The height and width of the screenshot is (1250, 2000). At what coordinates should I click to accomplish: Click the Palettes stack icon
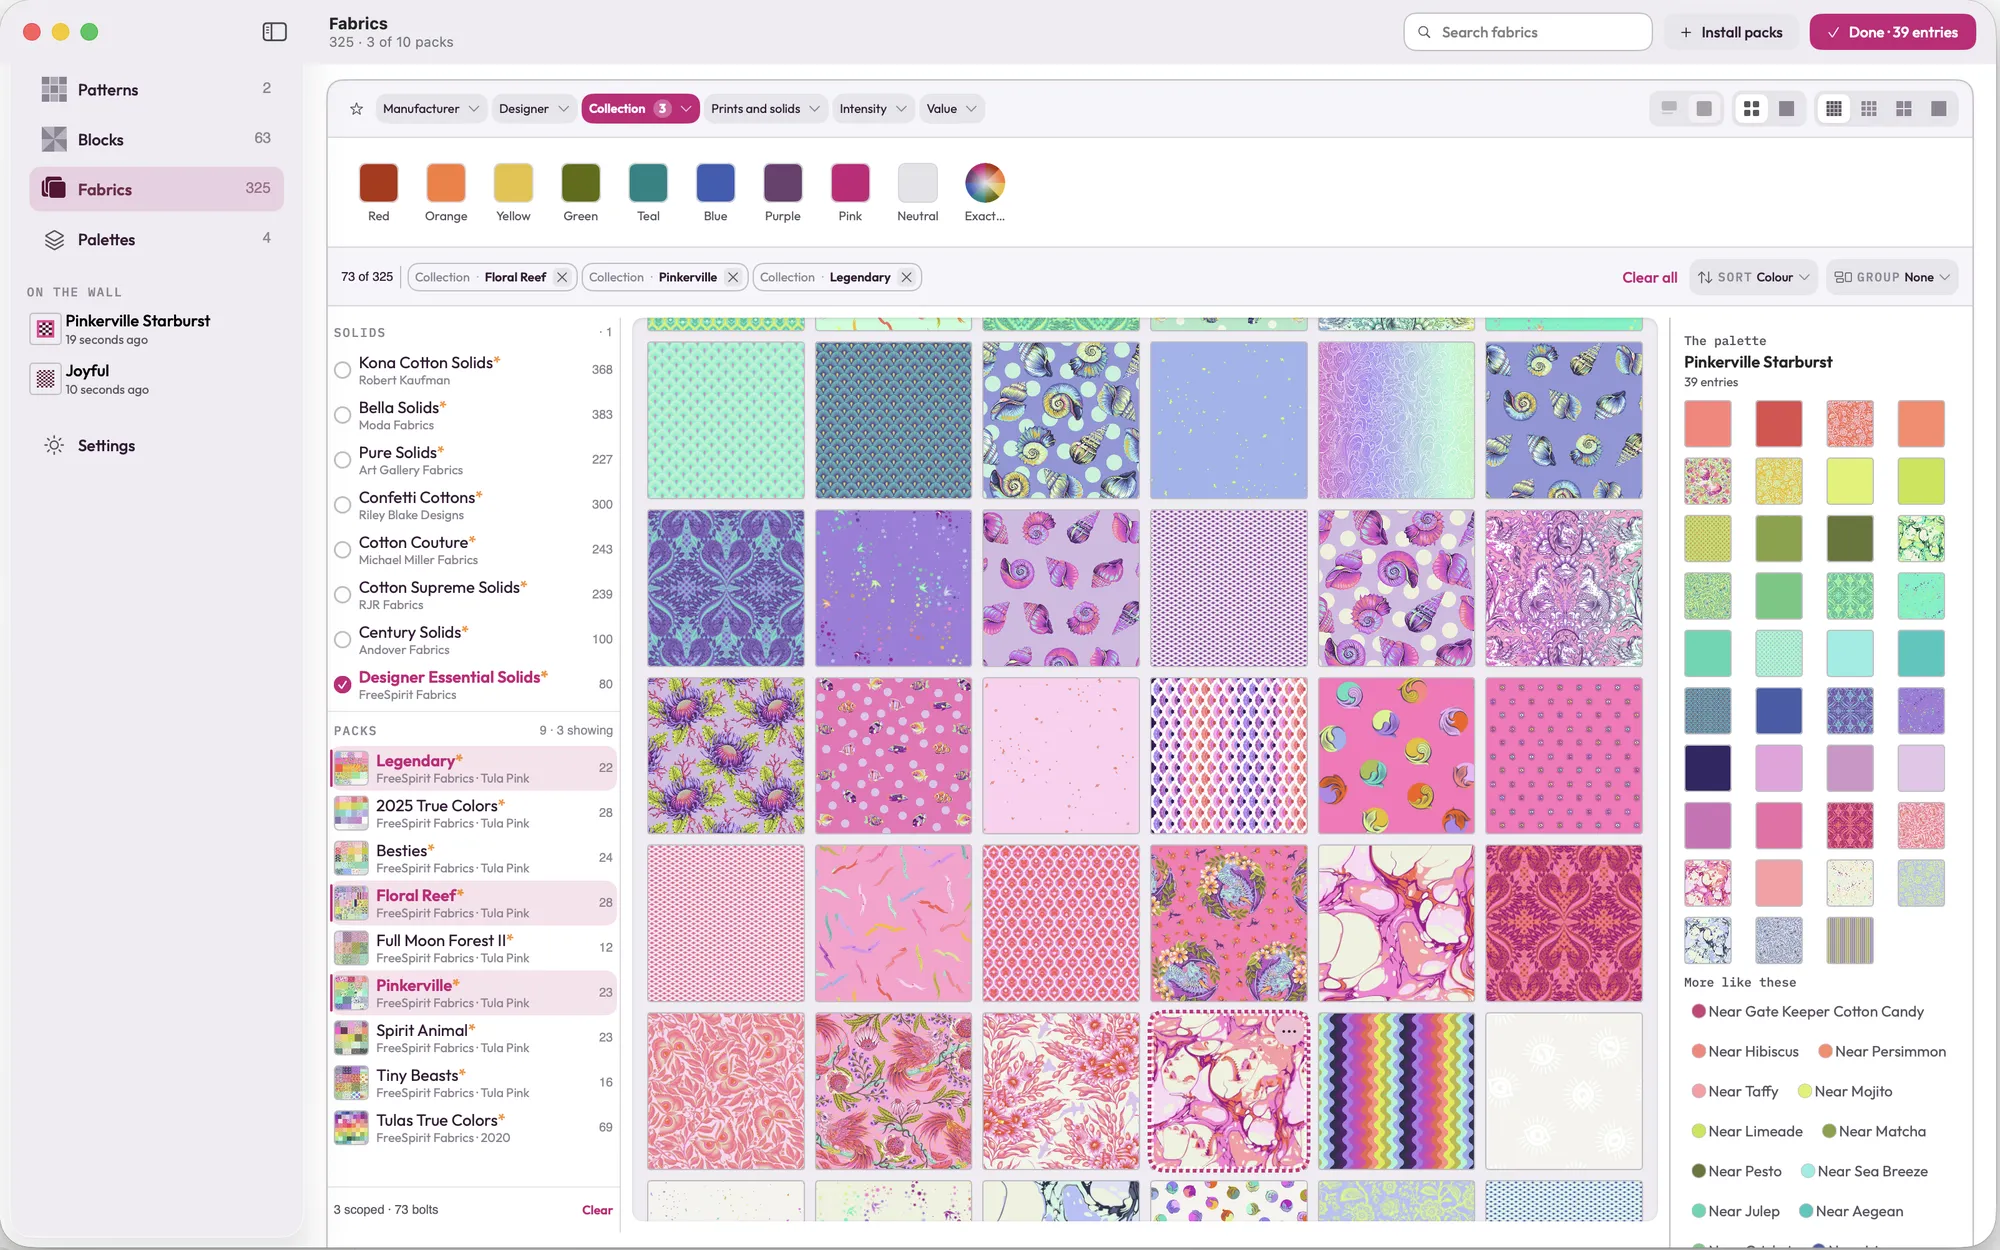(x=54, y=239)
